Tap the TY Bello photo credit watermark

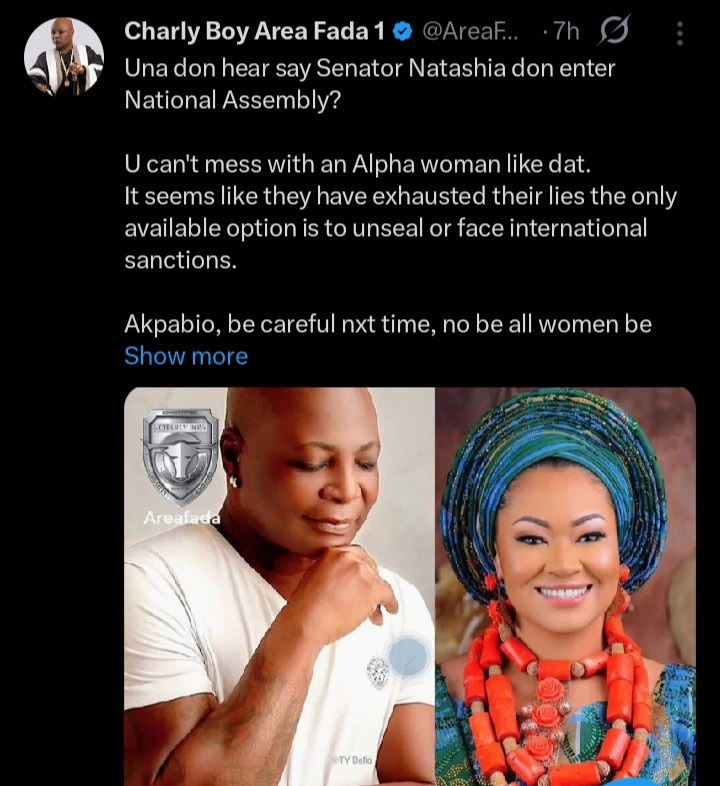[x=353, y=761]
